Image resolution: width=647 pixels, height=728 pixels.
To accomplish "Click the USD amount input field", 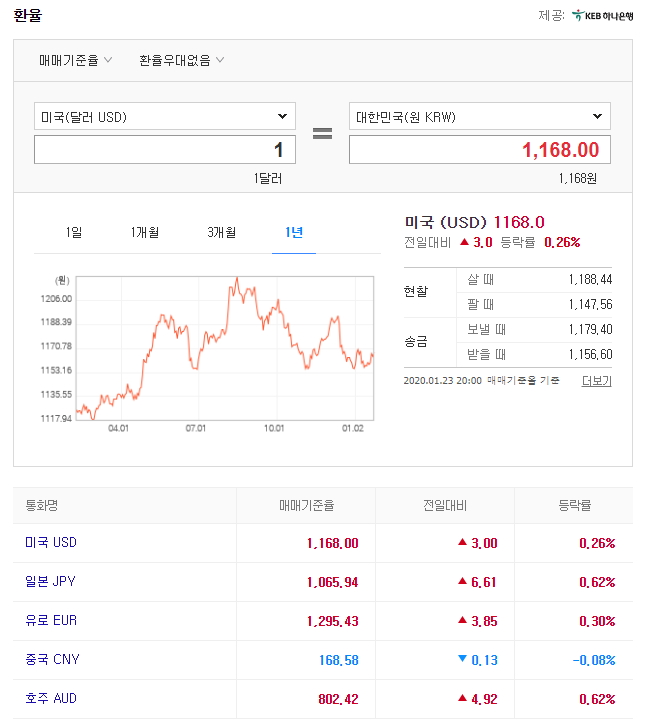I will 165,150.
